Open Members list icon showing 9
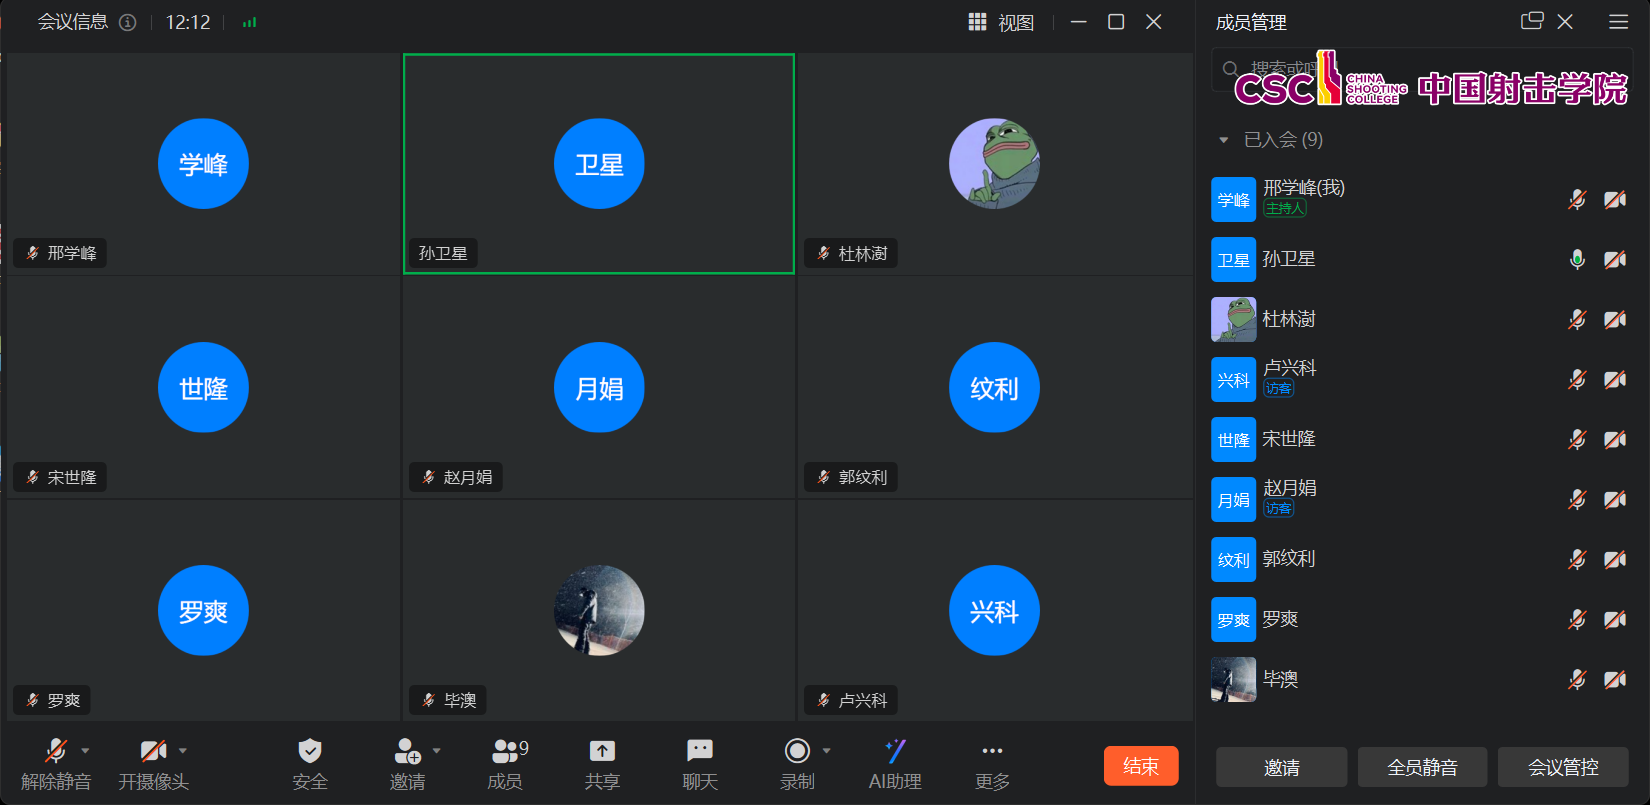Viewport: 1650px width, 805px height. (x=510, y=750)
